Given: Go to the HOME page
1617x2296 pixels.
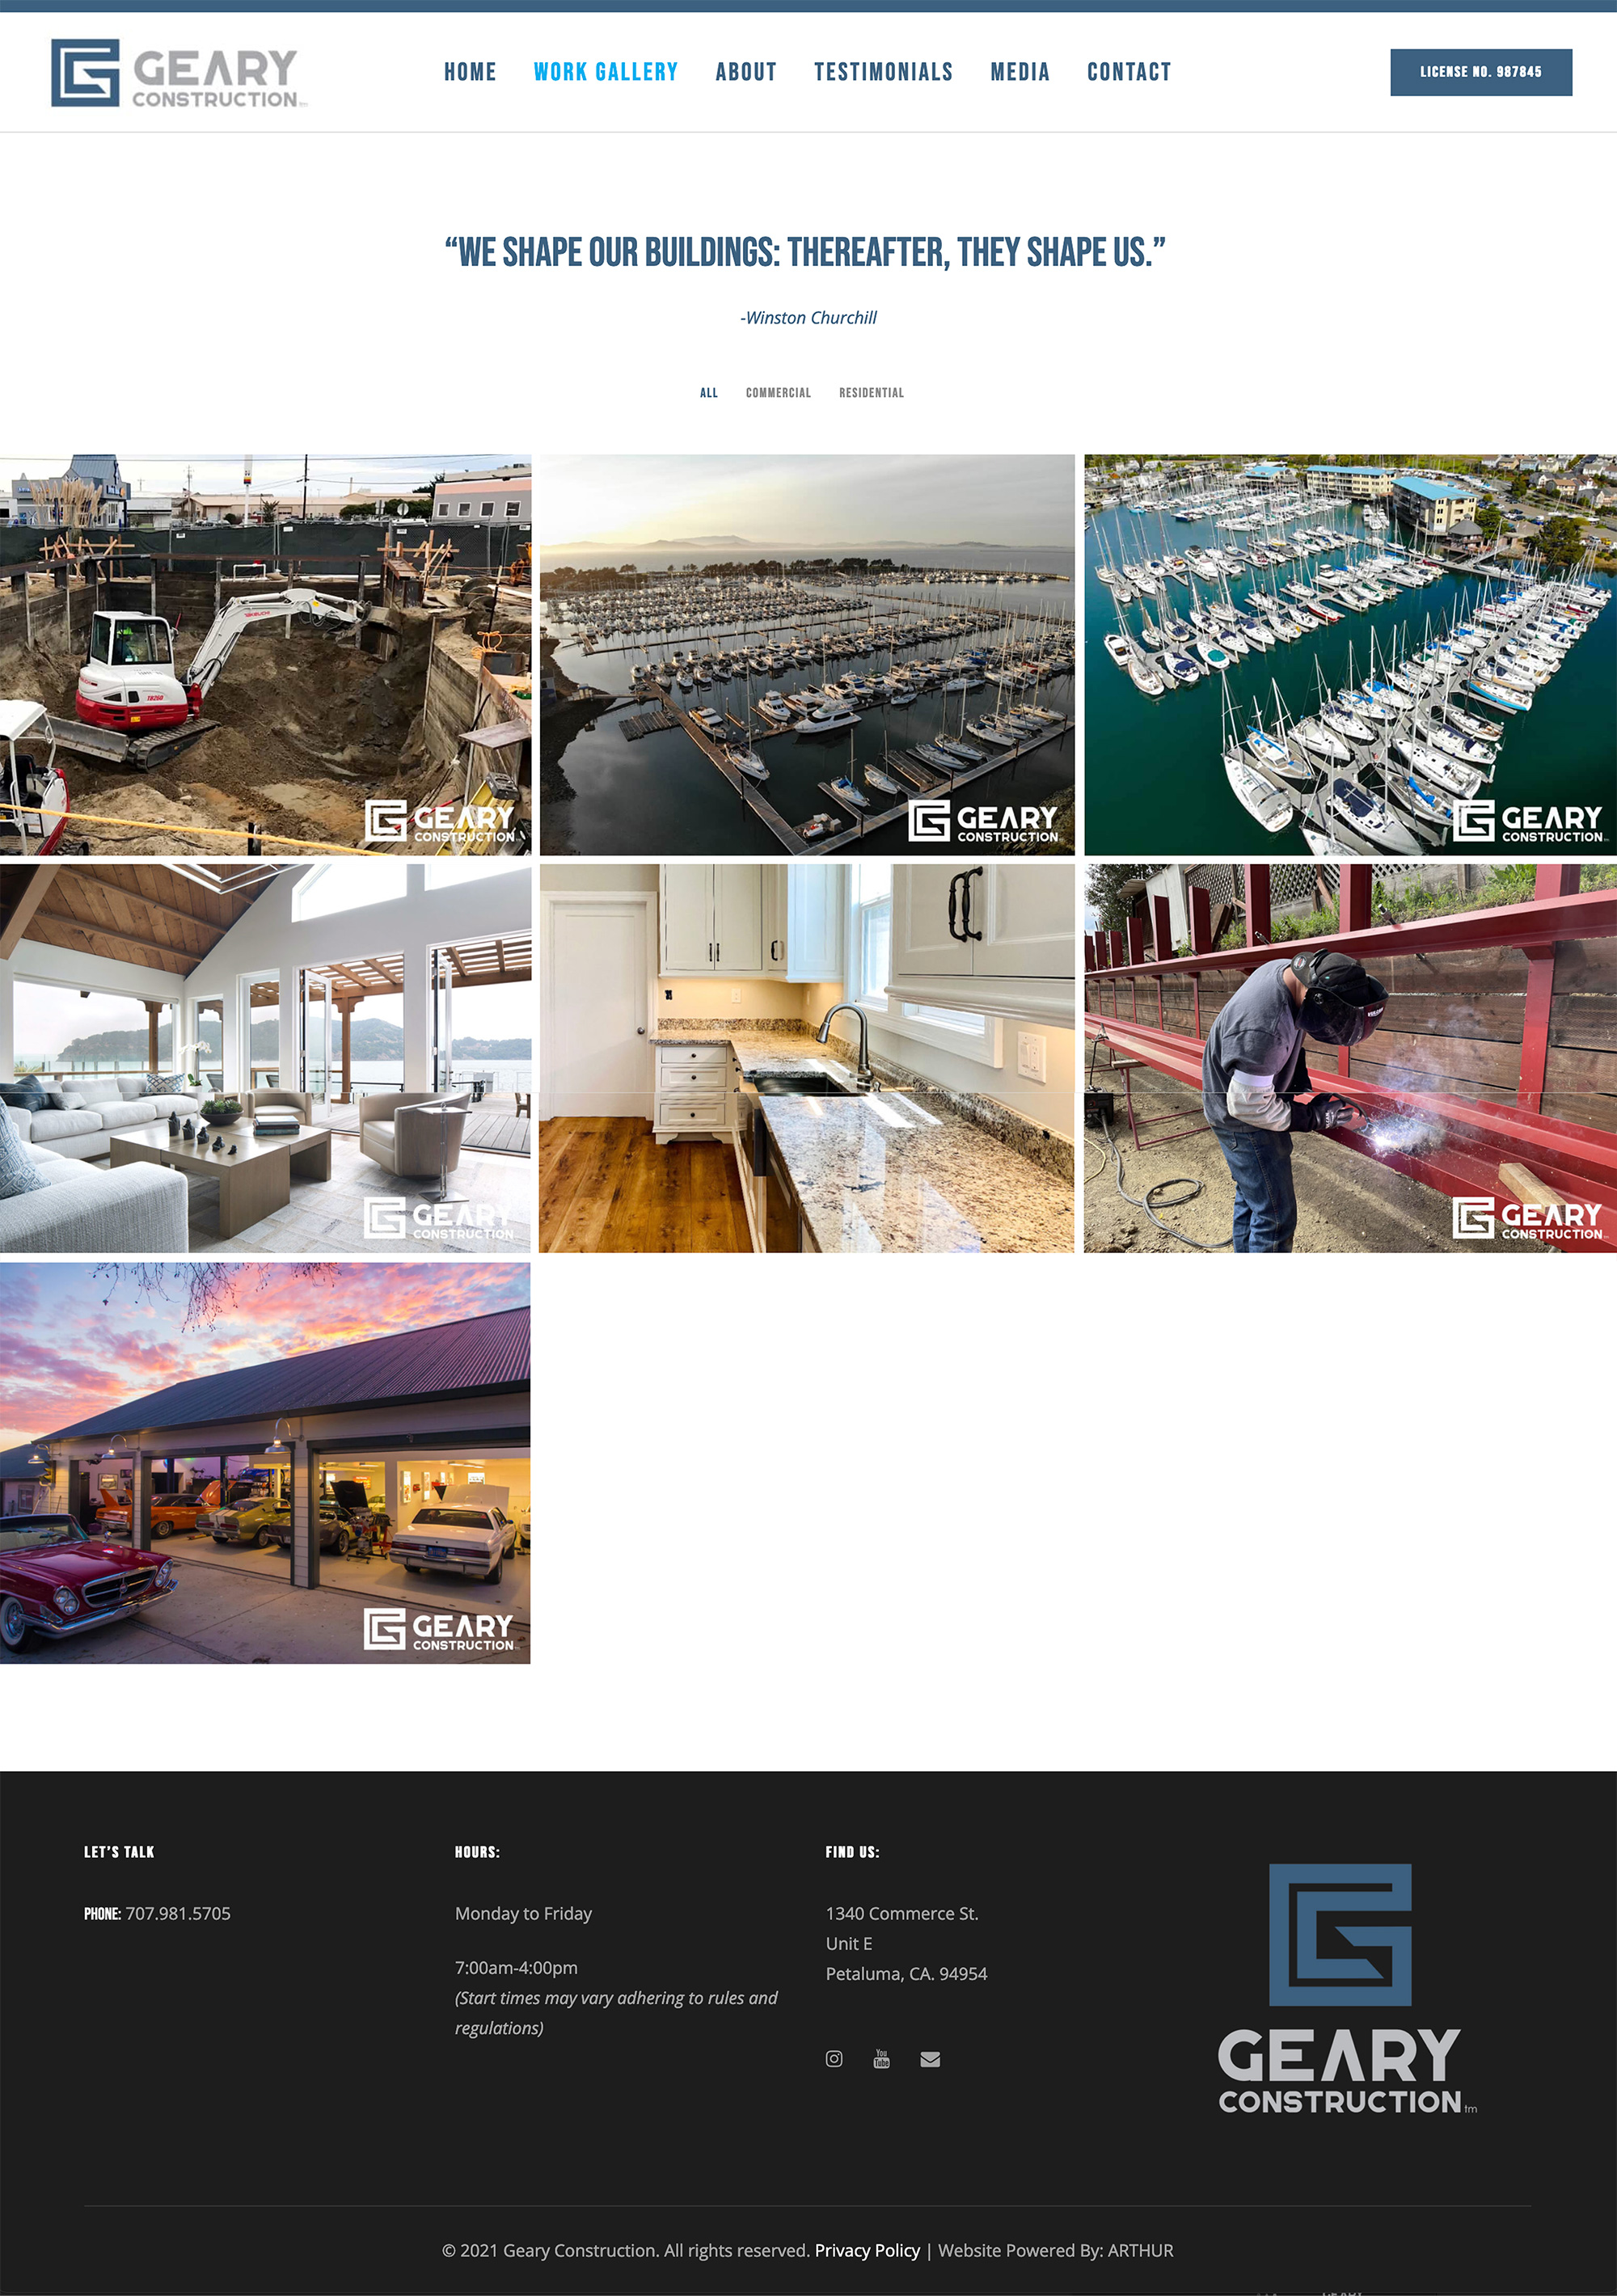Looking at the screenshot, I should point(470,72).
